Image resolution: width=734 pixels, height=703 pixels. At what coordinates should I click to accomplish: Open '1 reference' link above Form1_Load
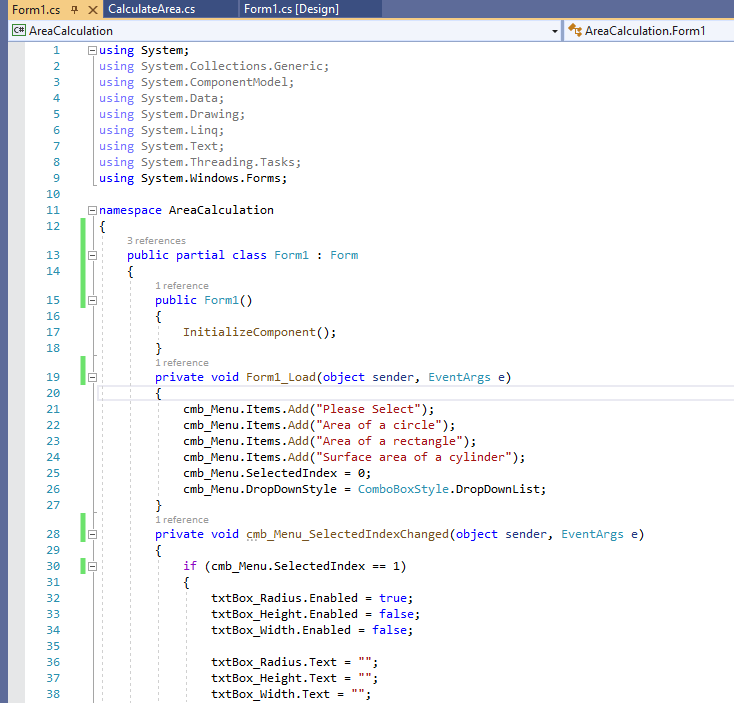point(182,363)
